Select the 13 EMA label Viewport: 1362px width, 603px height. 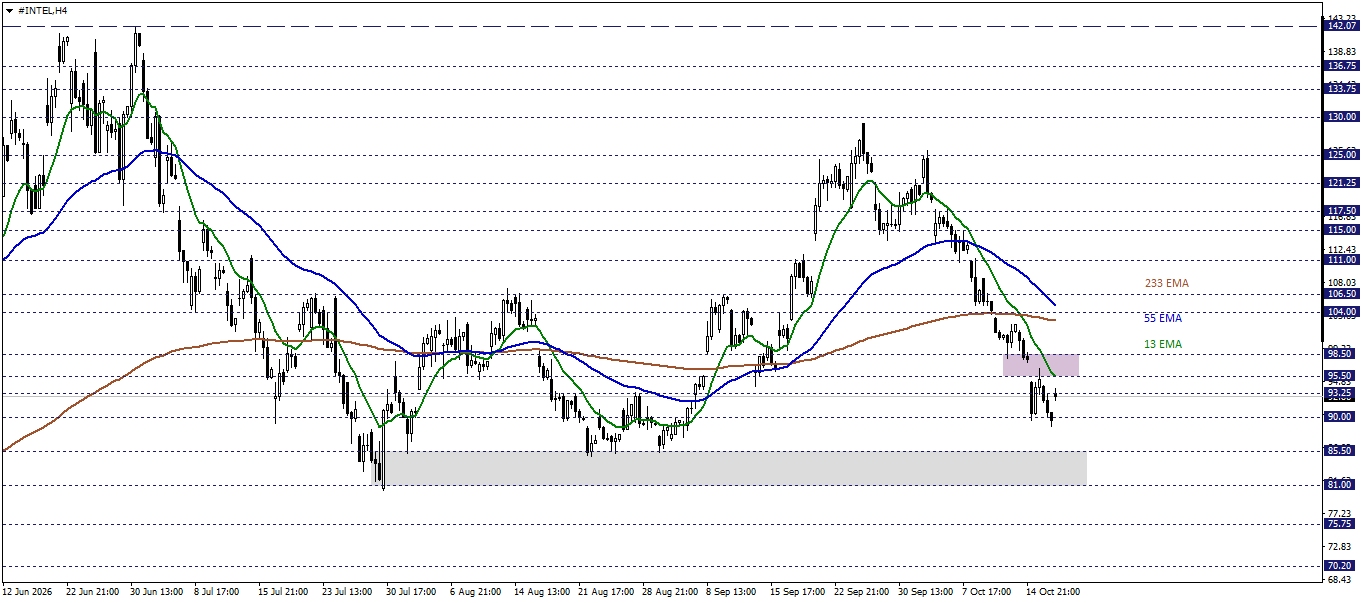tap(1163, 345)
